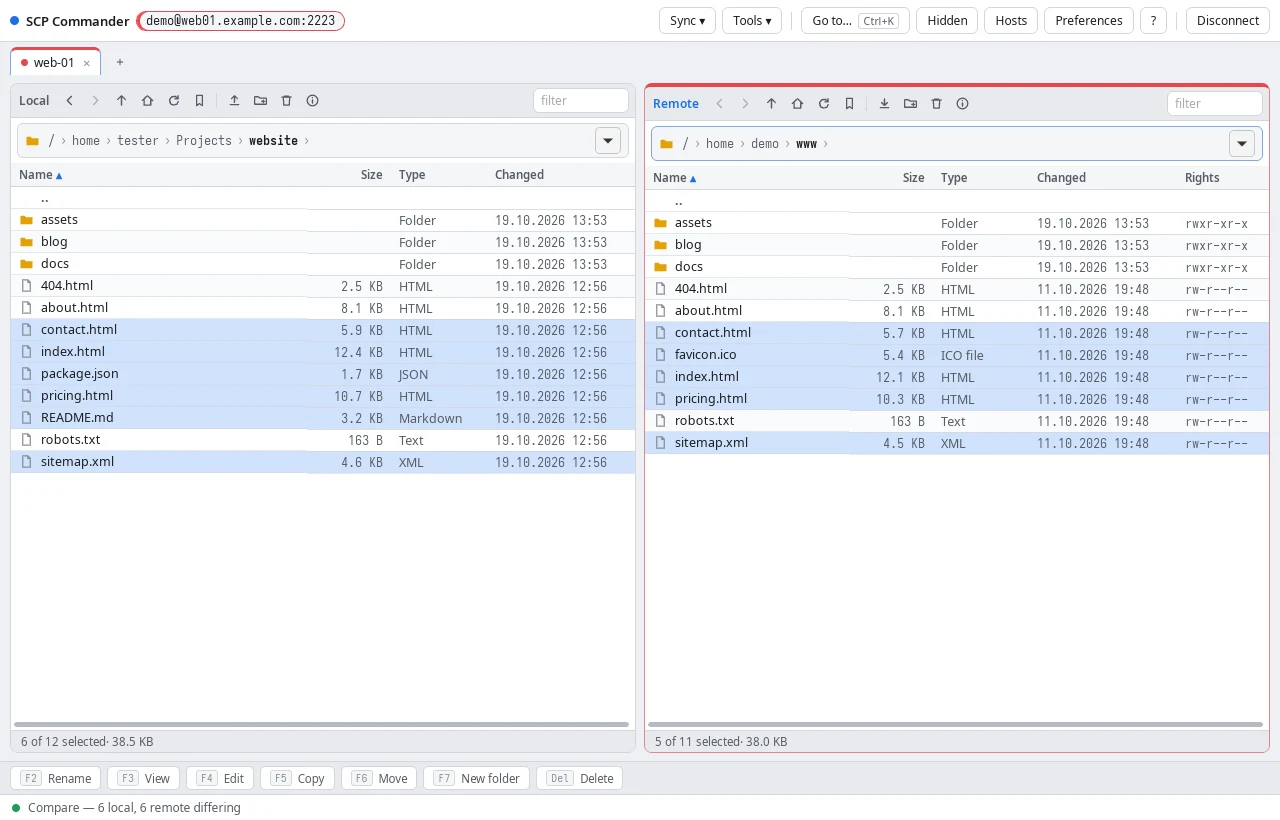Go forward in the Local panel
Image resolution: width=1280 pixels, height=820 pixels.
[96, 100]
